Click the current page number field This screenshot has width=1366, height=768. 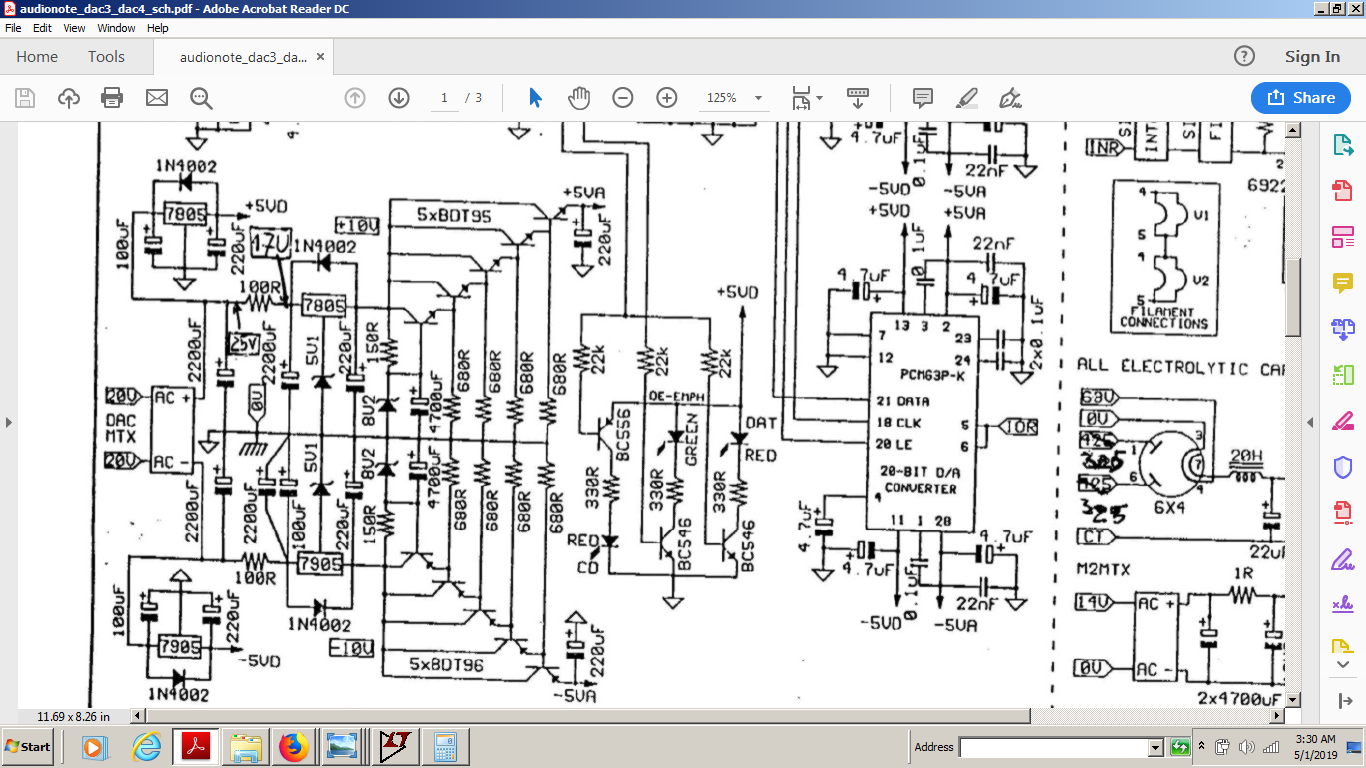pyautogui.click(x=443, y=98)
